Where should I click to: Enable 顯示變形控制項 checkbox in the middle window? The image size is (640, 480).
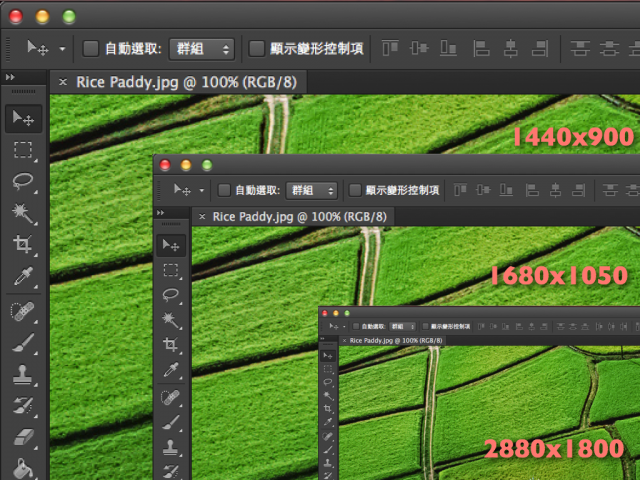click(355, 190)
